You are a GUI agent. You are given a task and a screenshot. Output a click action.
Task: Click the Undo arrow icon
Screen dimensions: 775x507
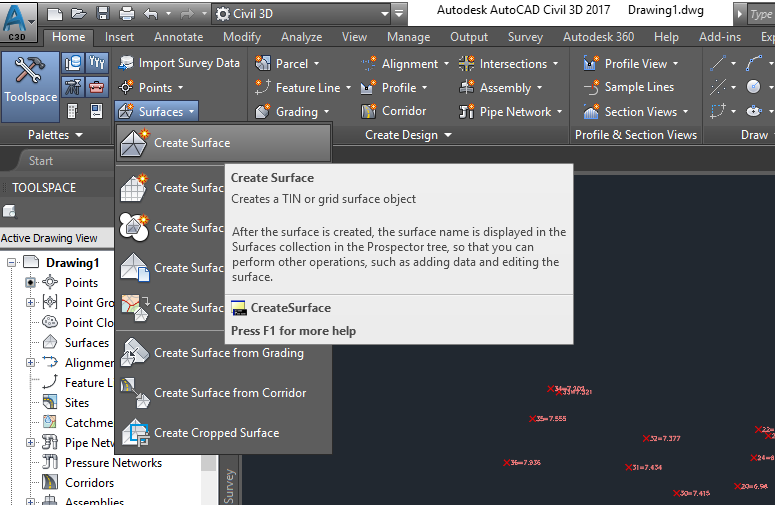[x=151, y=14]
